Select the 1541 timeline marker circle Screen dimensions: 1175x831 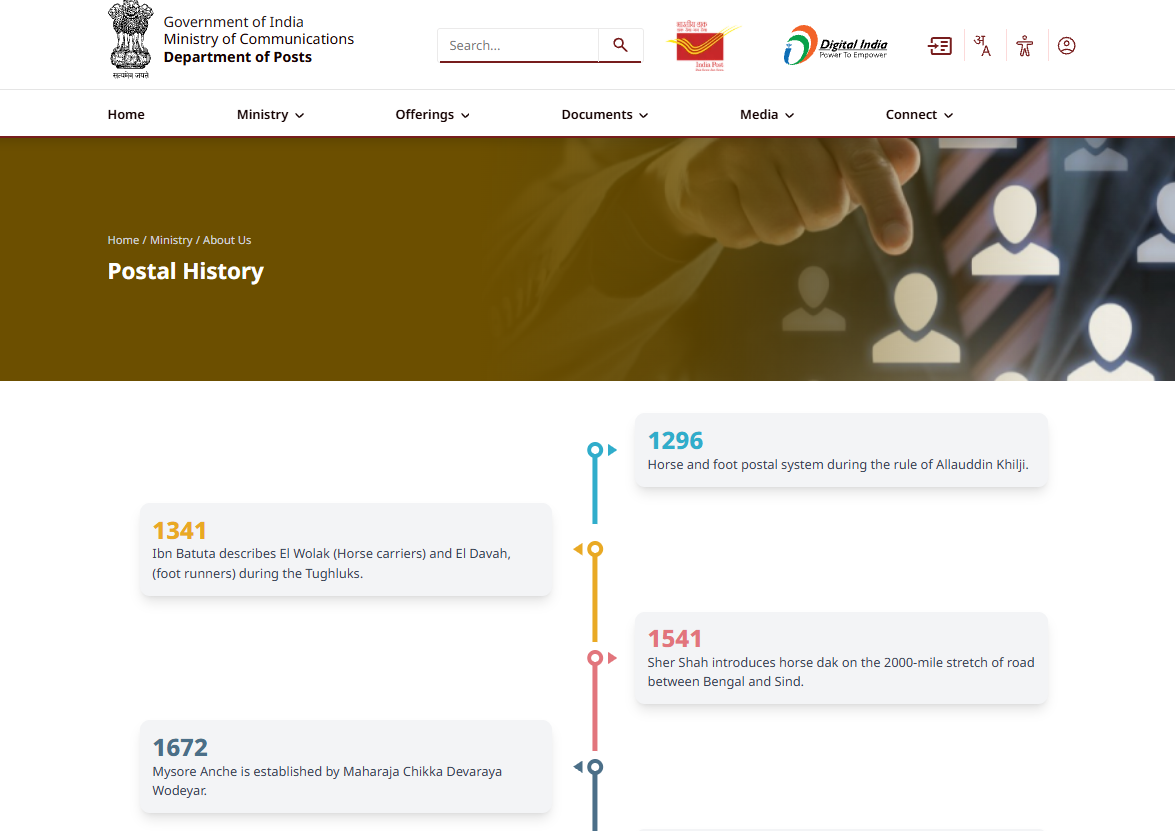595,658
